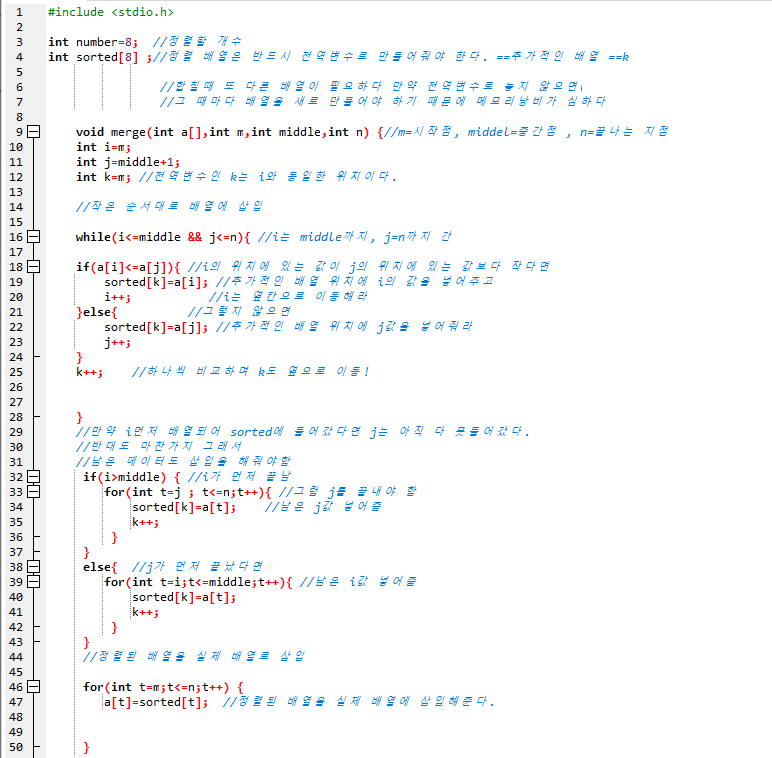Click 'sorted[k]=a[t];' on line 34
Viewport: 772px width, 758px height.
point(184,507)
